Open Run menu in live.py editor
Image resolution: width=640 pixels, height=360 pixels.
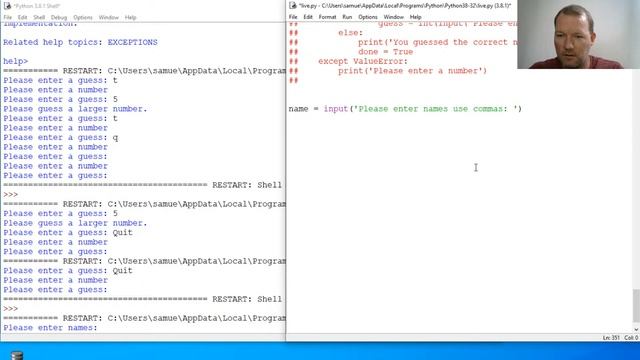tap(347, 17)
